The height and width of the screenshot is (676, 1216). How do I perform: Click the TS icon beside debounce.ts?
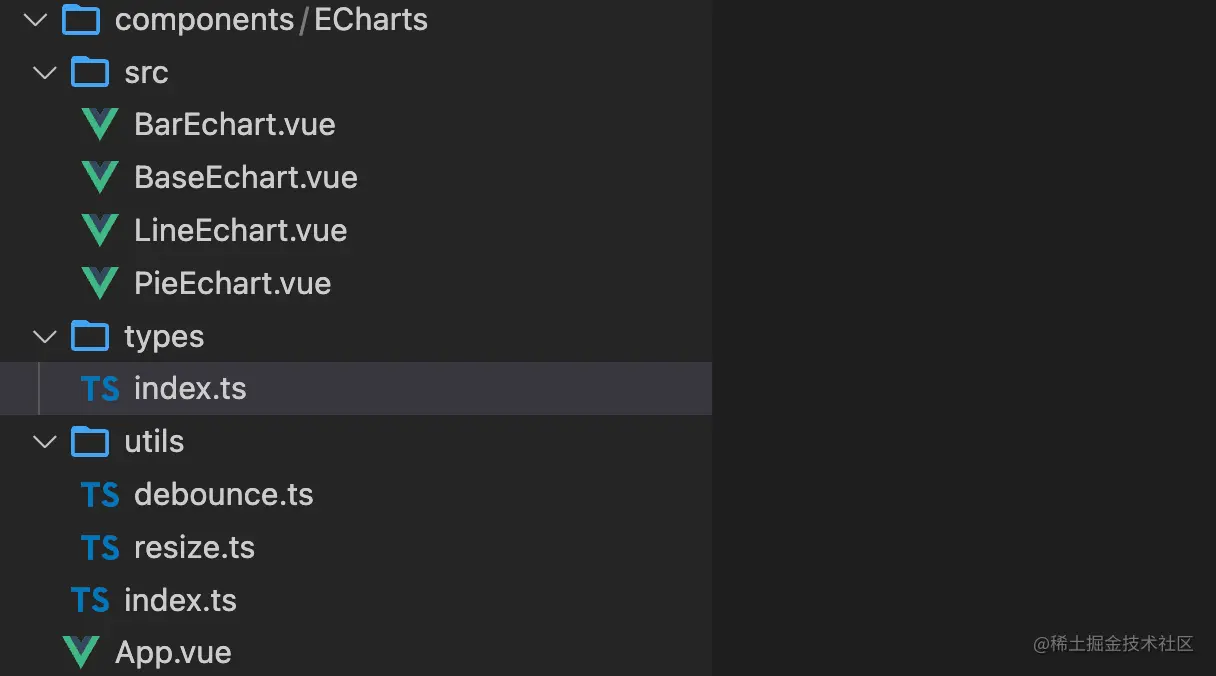coord(100,495)
